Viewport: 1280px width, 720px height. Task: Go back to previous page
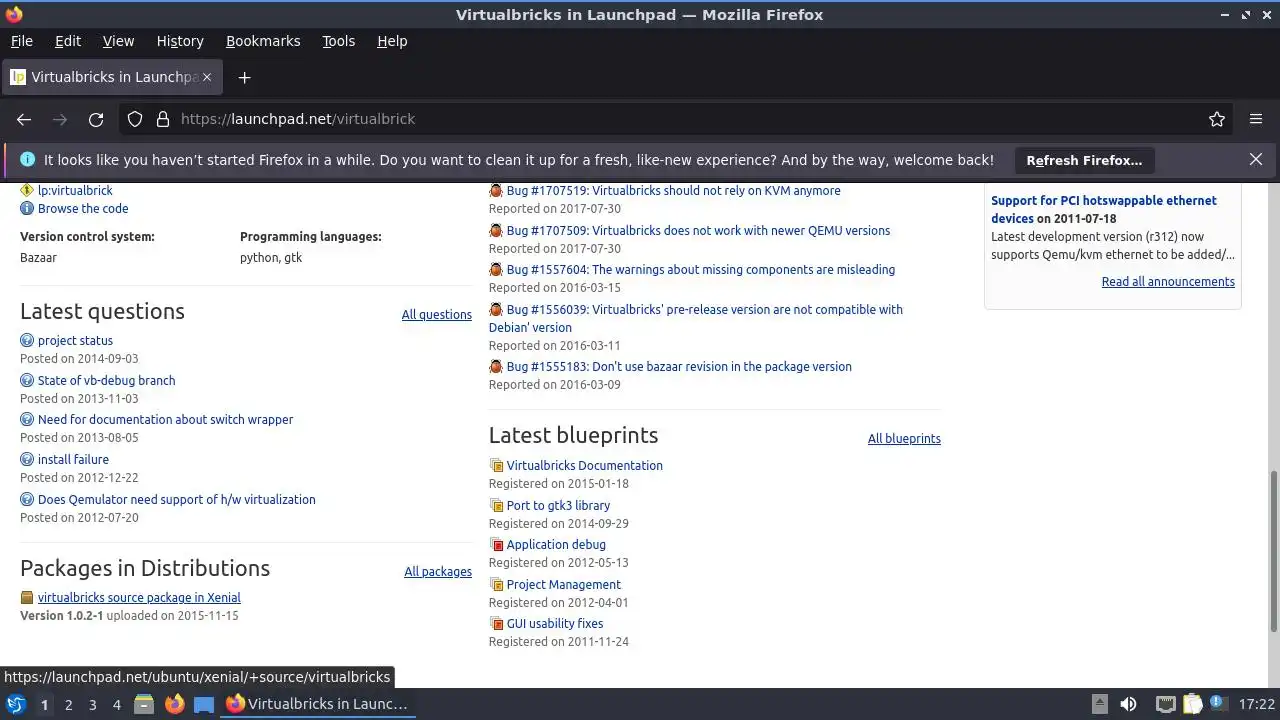(24, 119)
